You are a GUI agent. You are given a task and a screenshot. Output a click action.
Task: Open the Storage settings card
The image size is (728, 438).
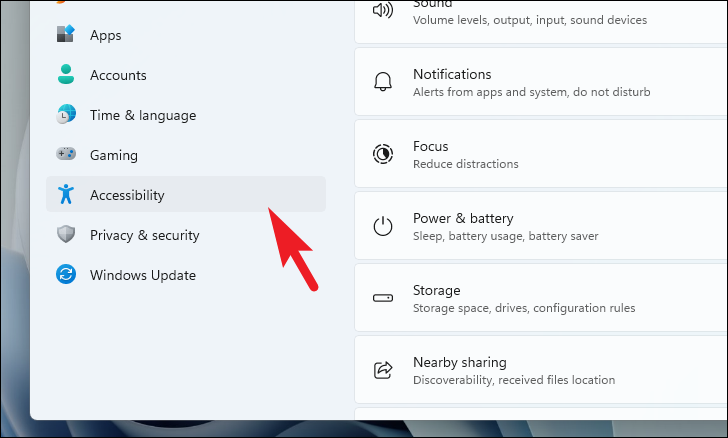click(x=541, y=298)
